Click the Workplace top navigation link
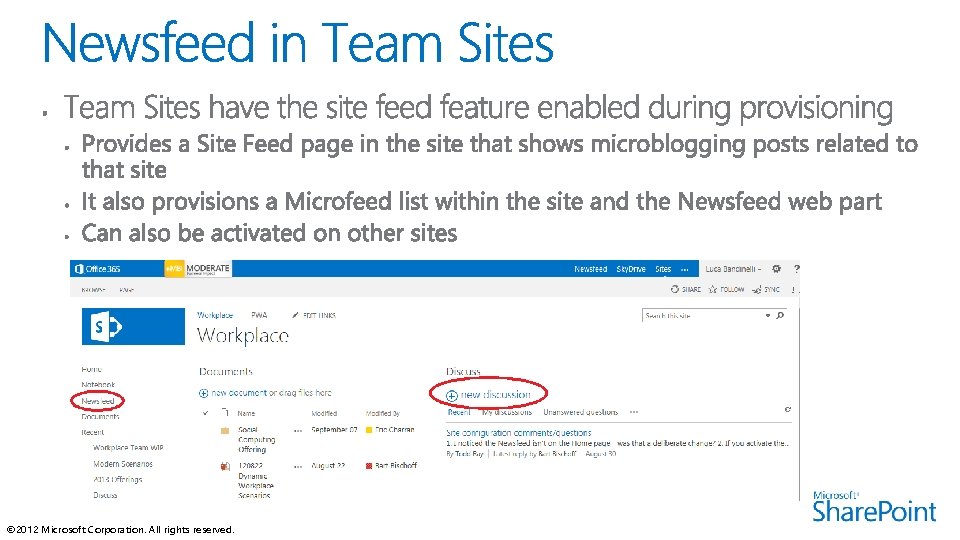The image size is (960, 540). 215,315
